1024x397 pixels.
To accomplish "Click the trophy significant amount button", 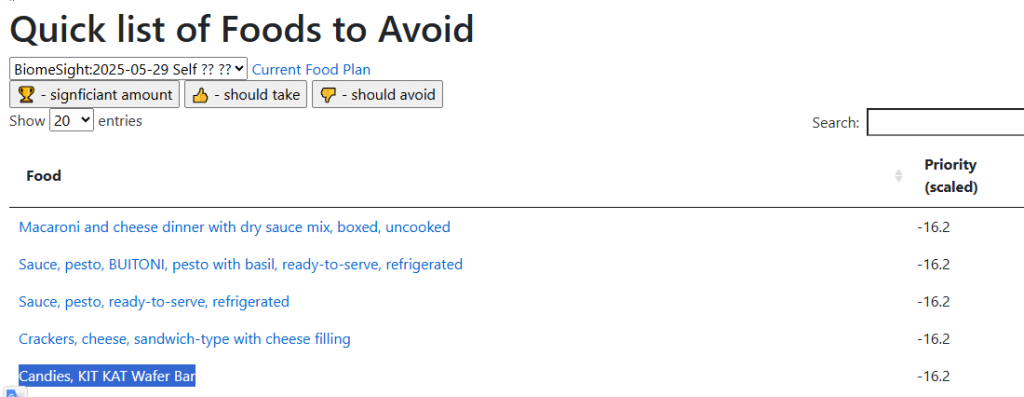I will pos(94,95).
